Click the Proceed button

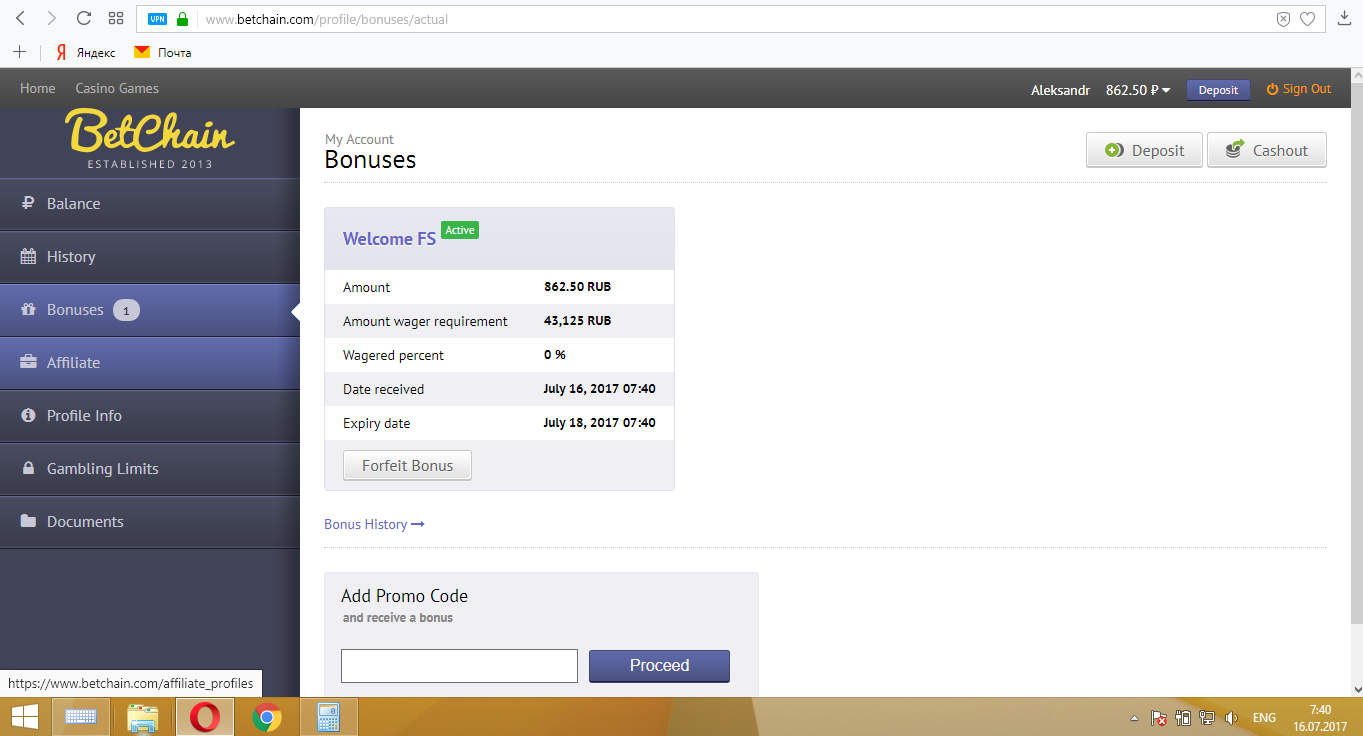659,666
